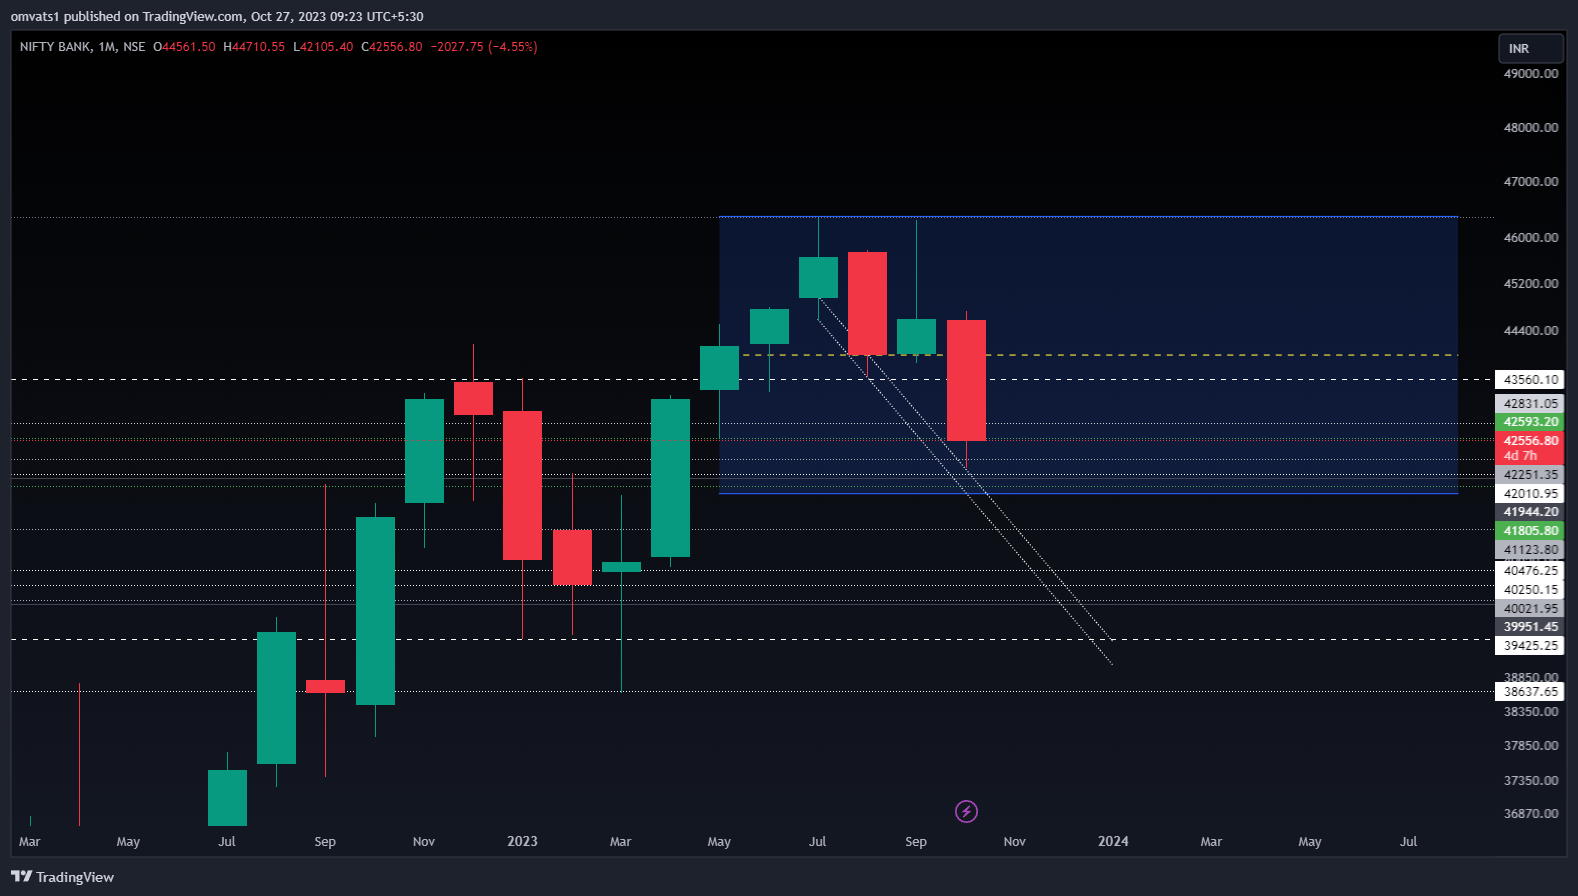The image size is (1578, 896).
Task: Click the 42831.05 price label
Action: coord(1530,403)
